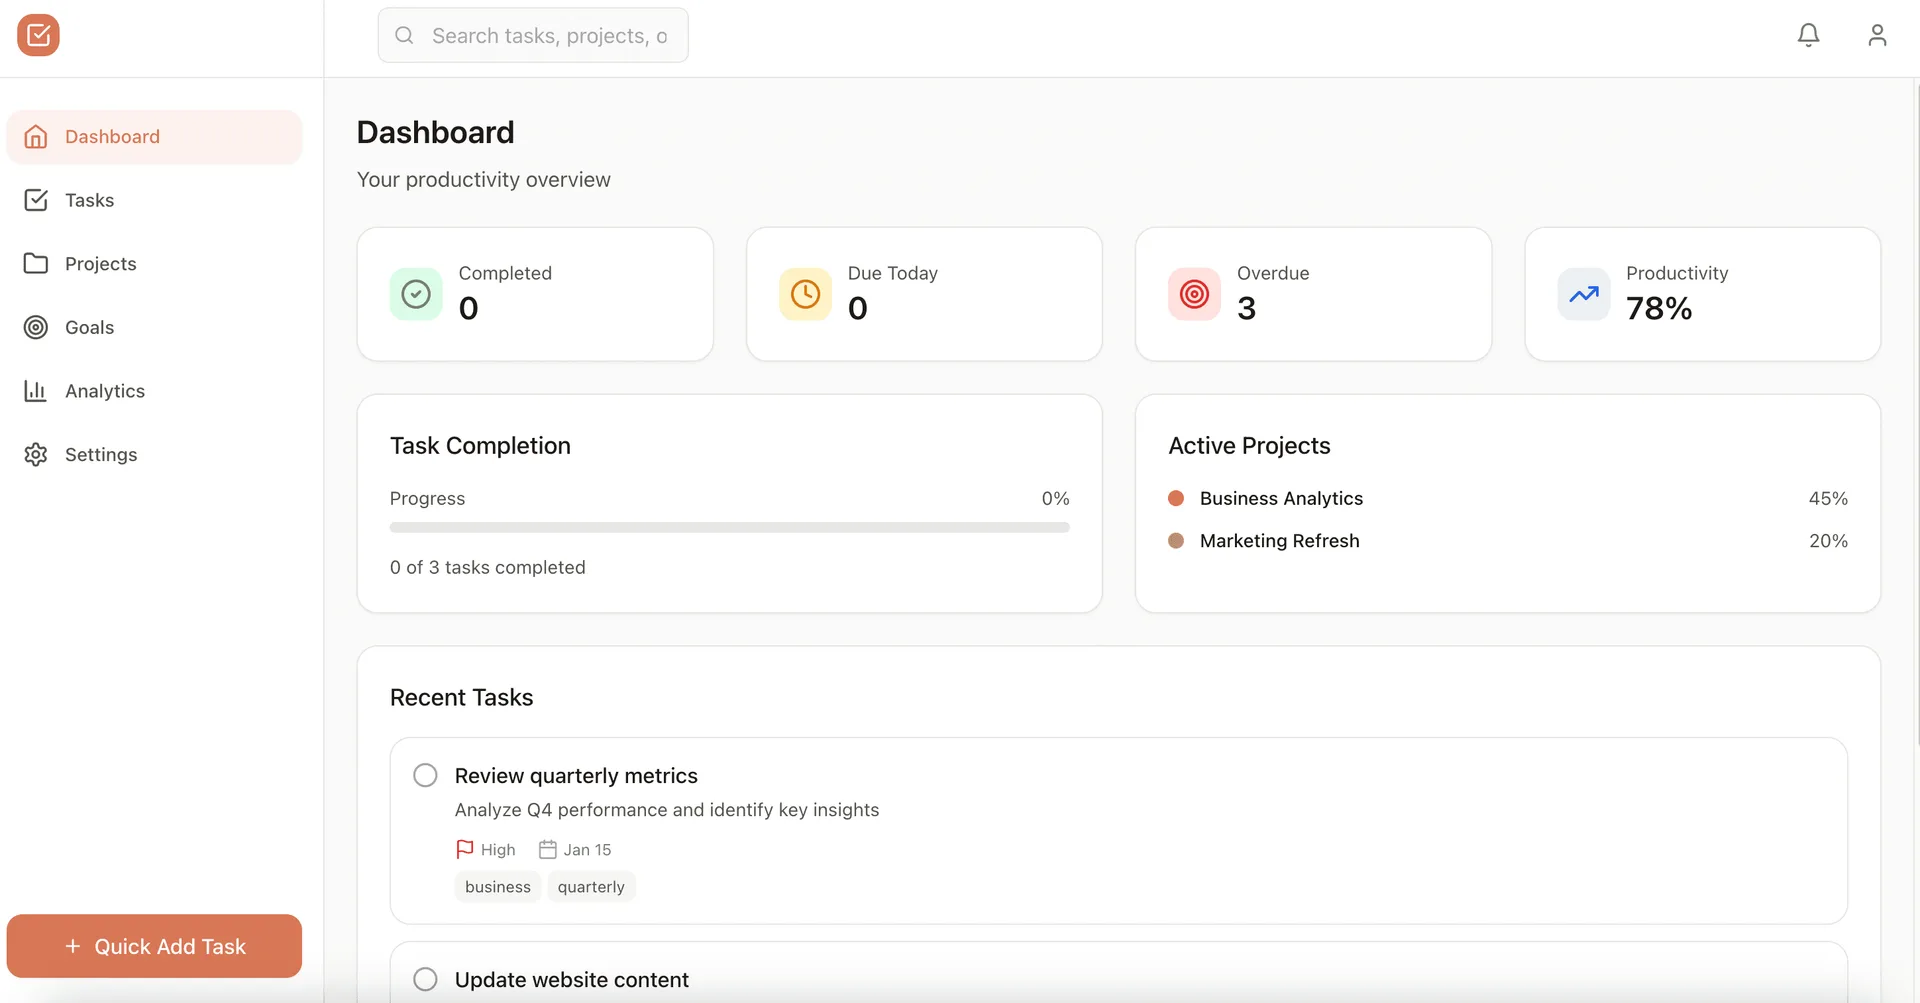Open the Marketing Refresh project
This screenshot has width=1920, height=1003.
pos(1279,540)
